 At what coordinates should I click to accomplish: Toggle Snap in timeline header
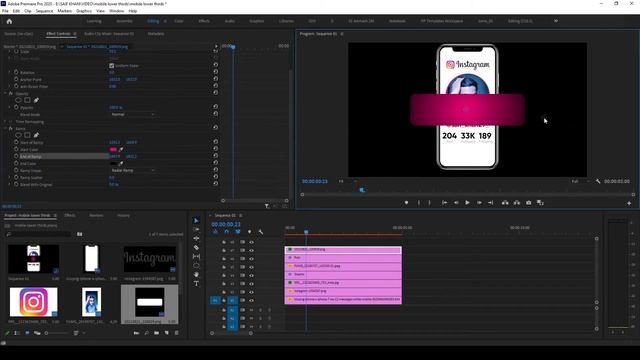click(x=227, y=232)
